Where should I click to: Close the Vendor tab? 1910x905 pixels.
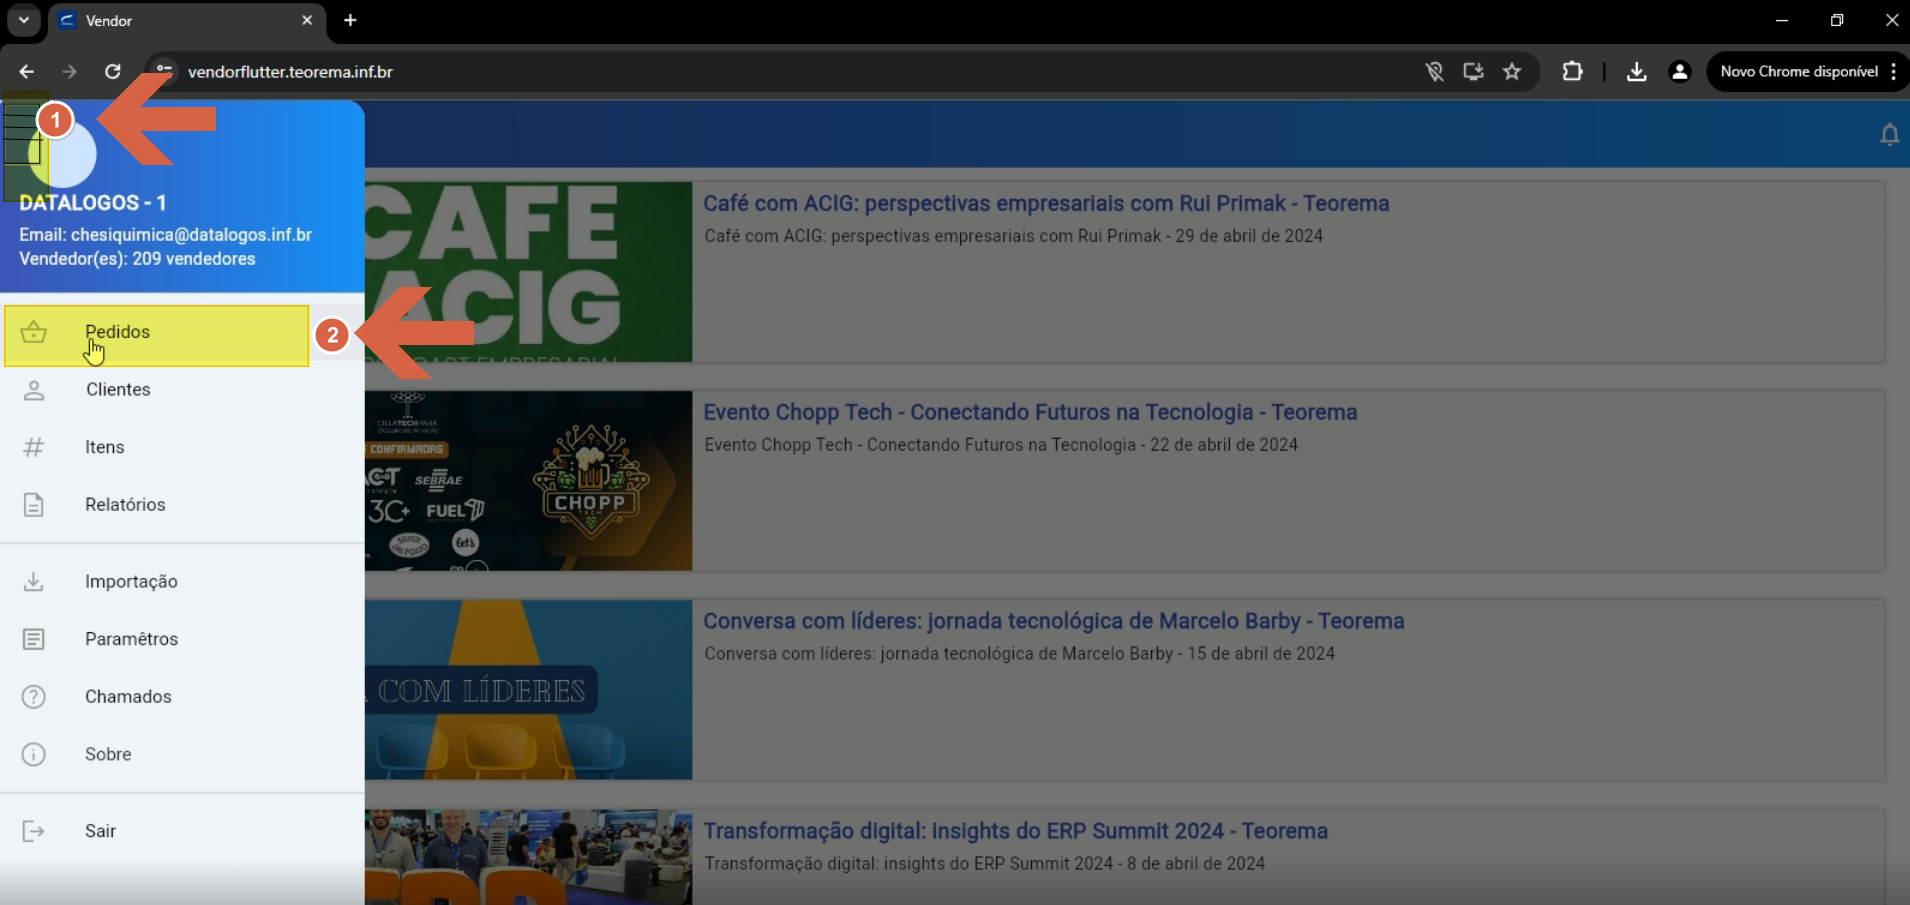point(307,20)
